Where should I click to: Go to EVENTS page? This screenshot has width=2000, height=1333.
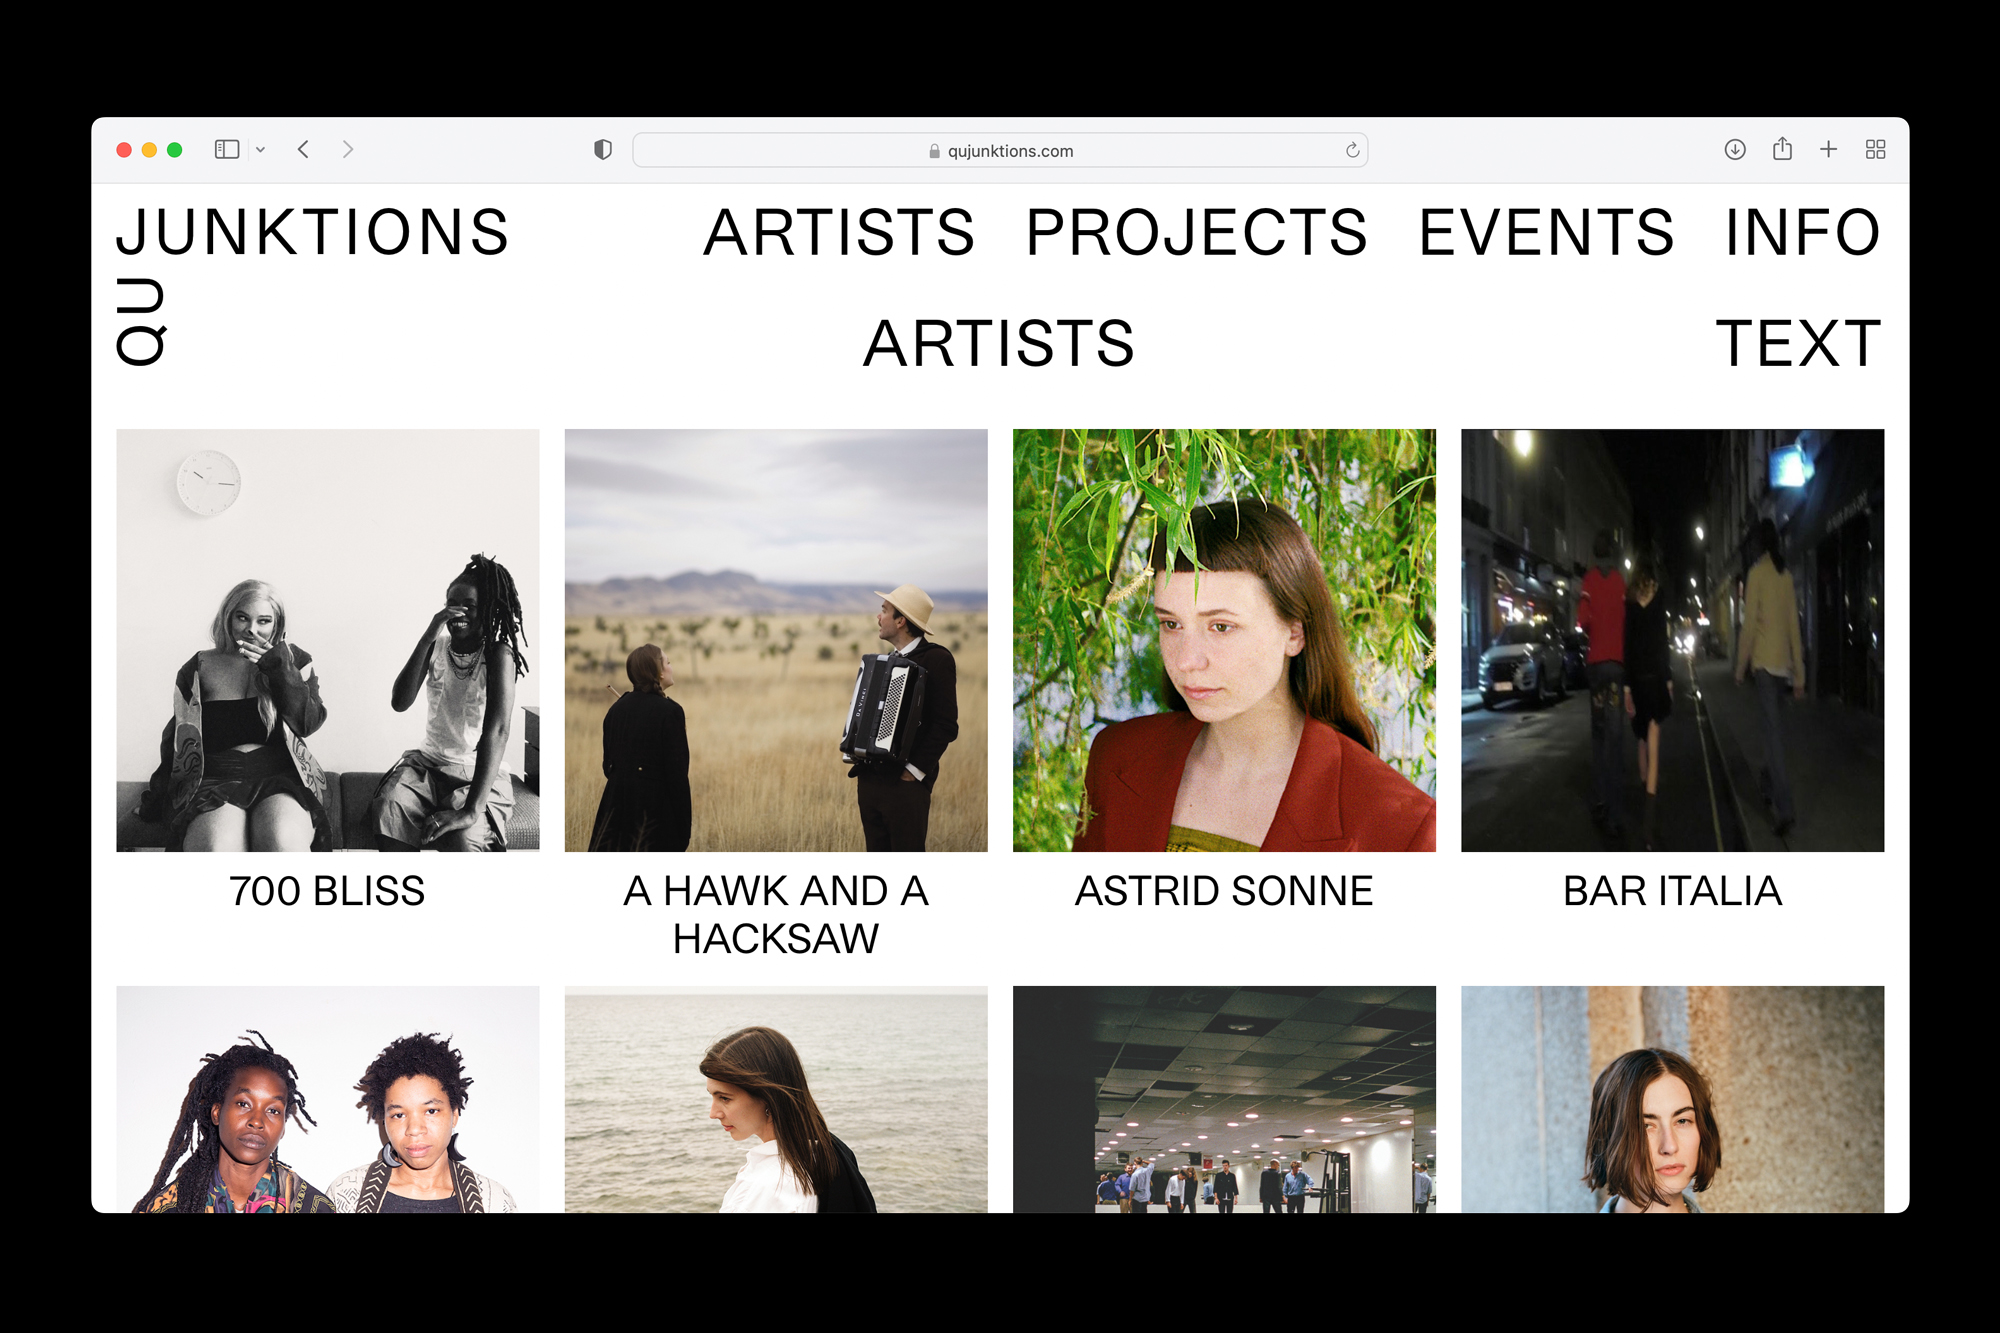point(1546,233)
